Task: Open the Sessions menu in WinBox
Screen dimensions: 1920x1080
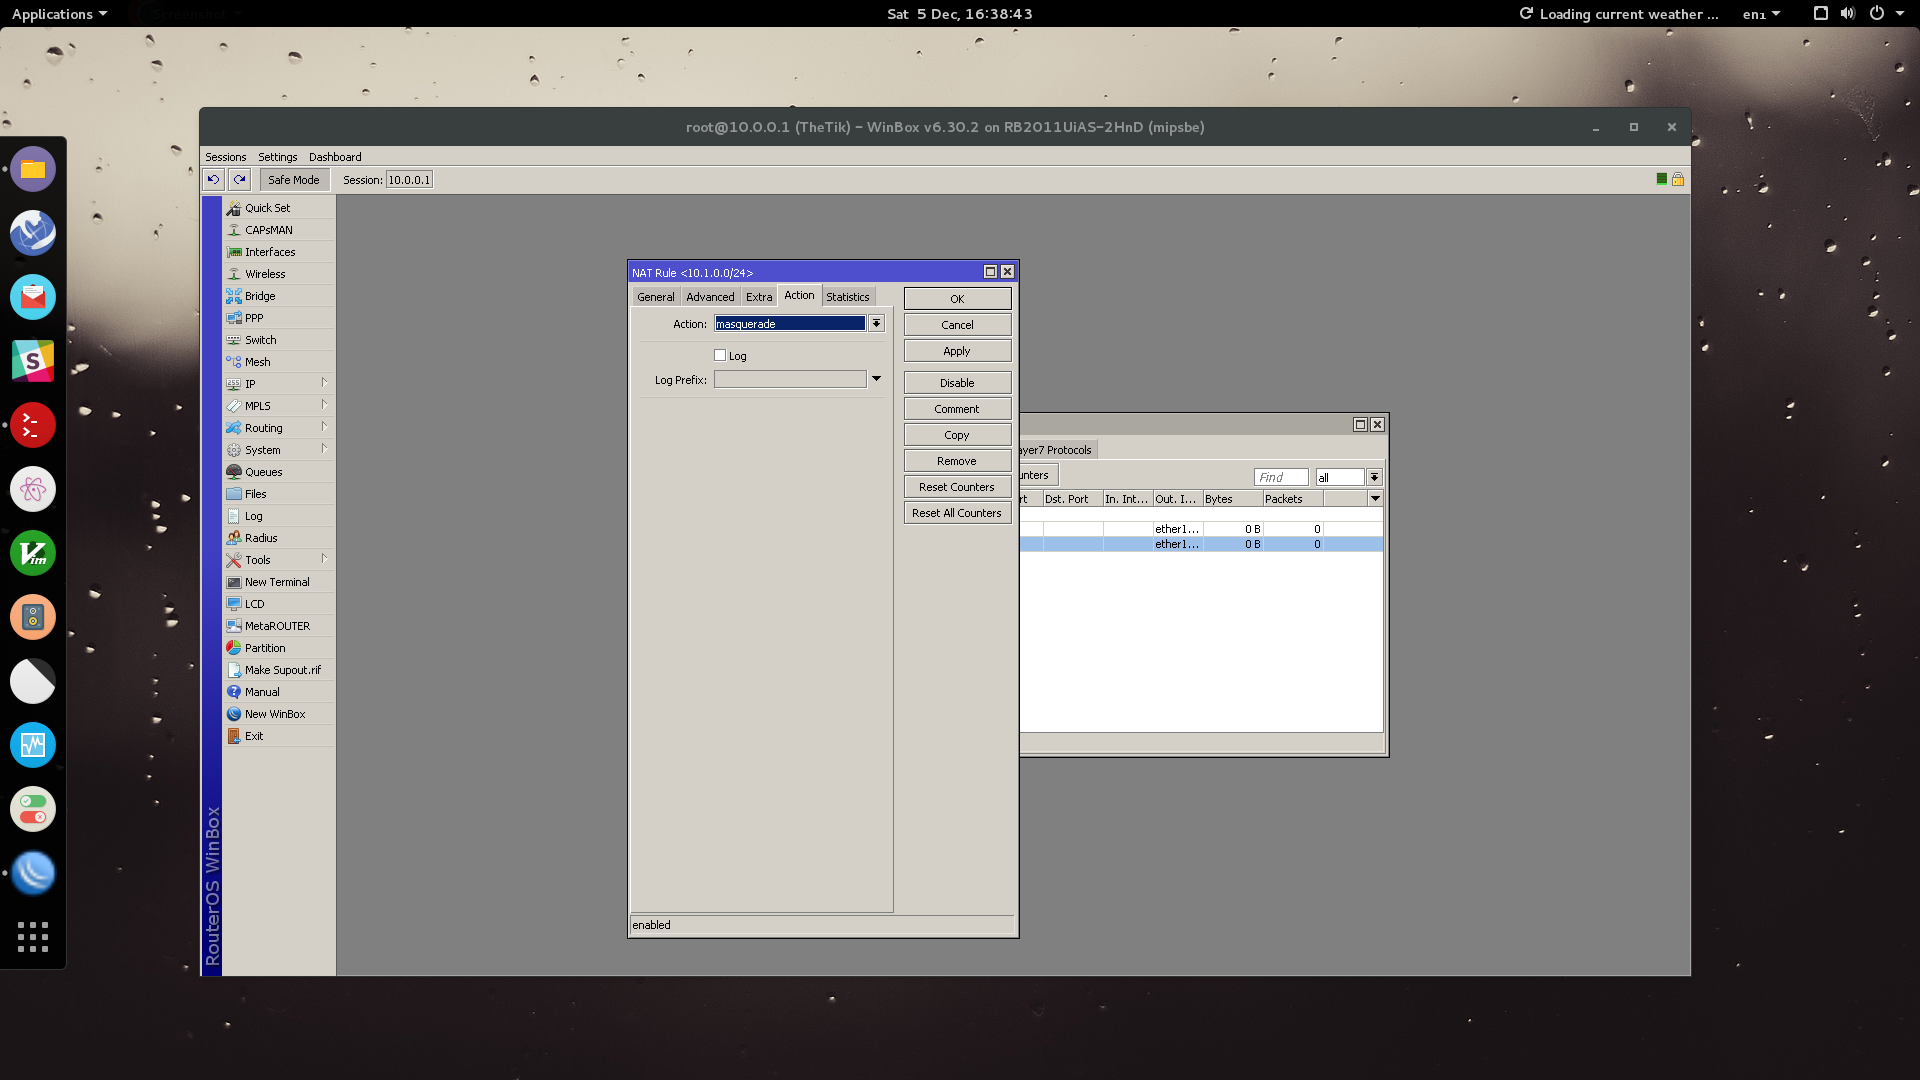Action: pos(224,156)
